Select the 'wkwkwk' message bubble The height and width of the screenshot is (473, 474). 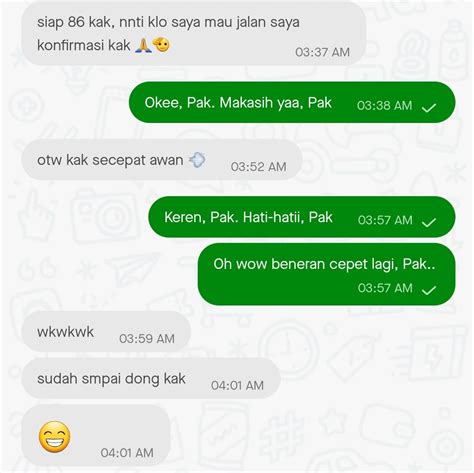click(106, 332)
